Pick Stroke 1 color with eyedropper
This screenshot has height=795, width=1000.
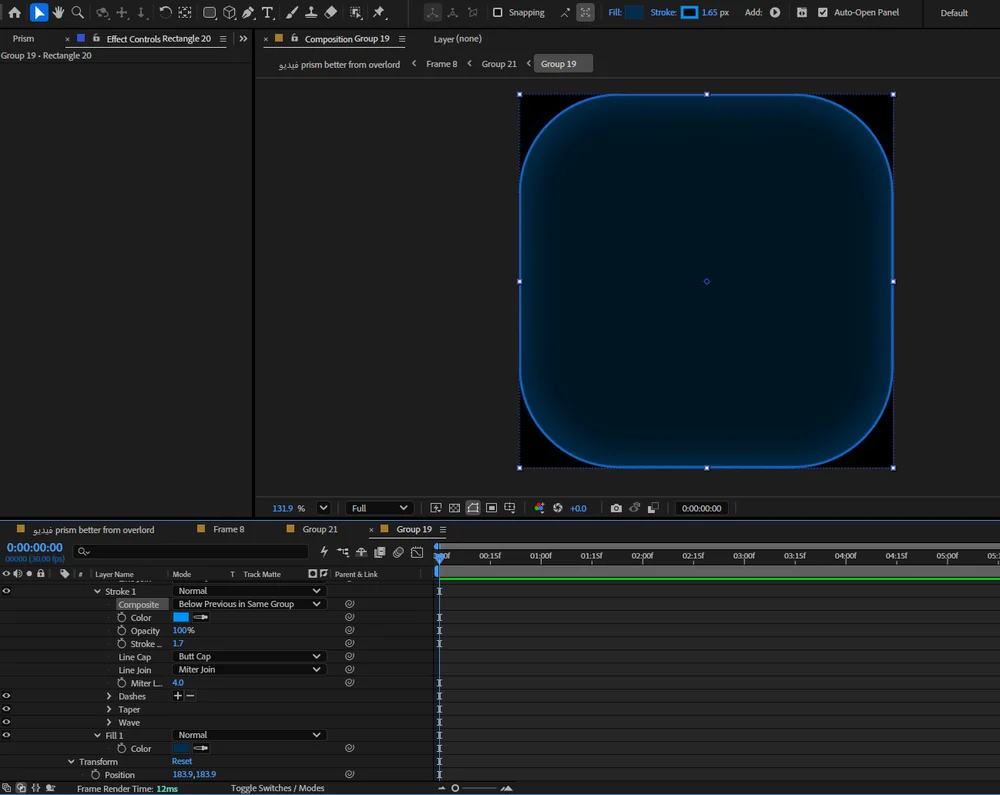point(201,617)
